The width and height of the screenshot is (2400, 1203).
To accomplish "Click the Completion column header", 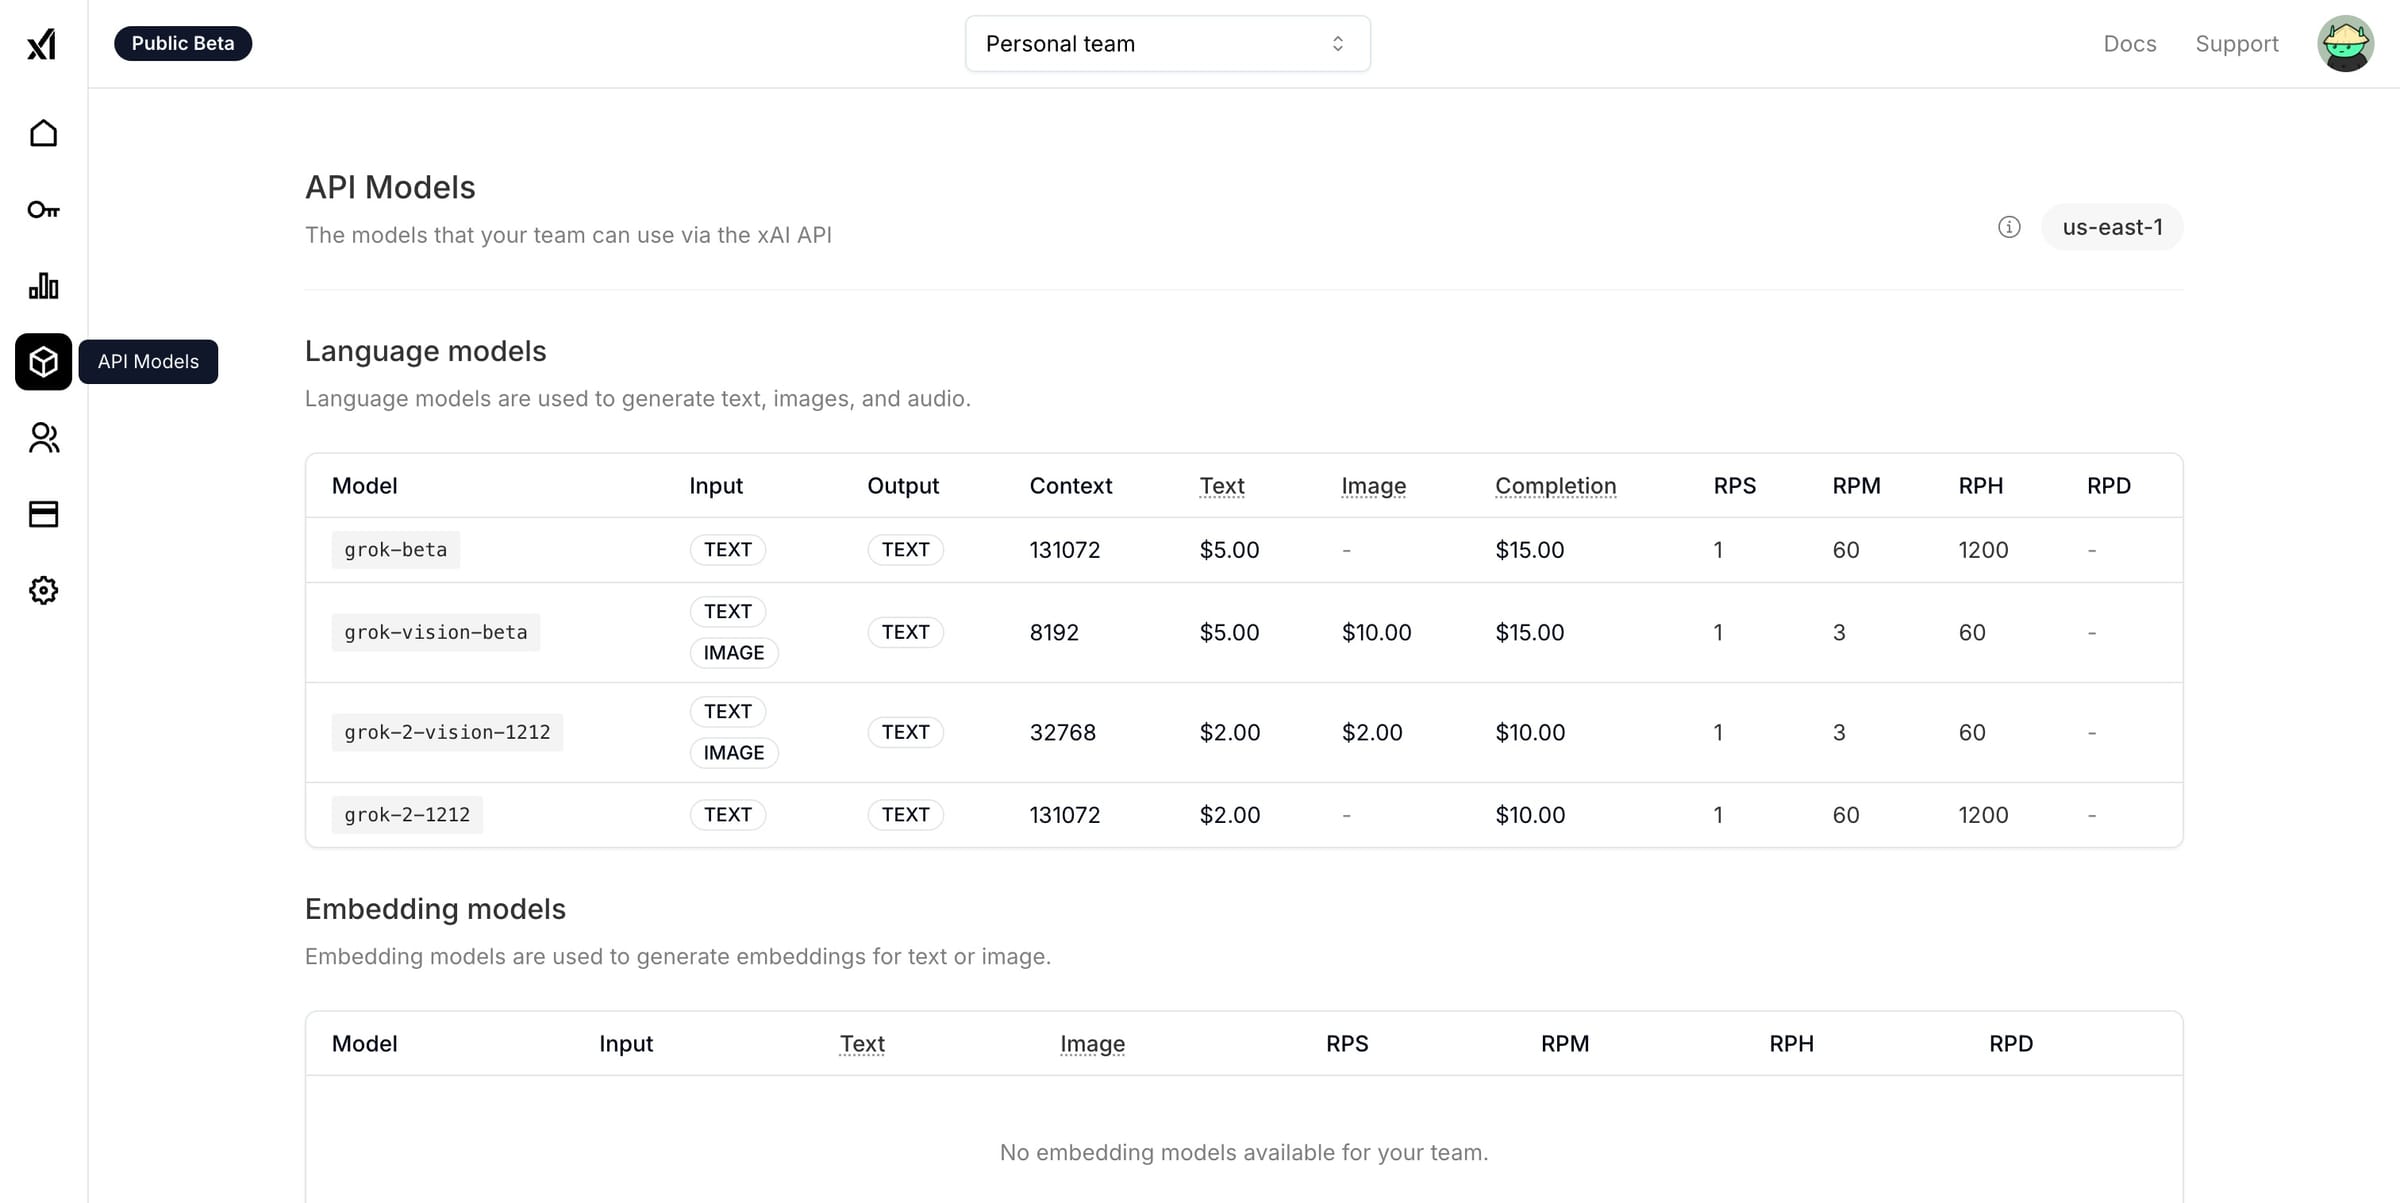I will click(x=1555, y=486).
